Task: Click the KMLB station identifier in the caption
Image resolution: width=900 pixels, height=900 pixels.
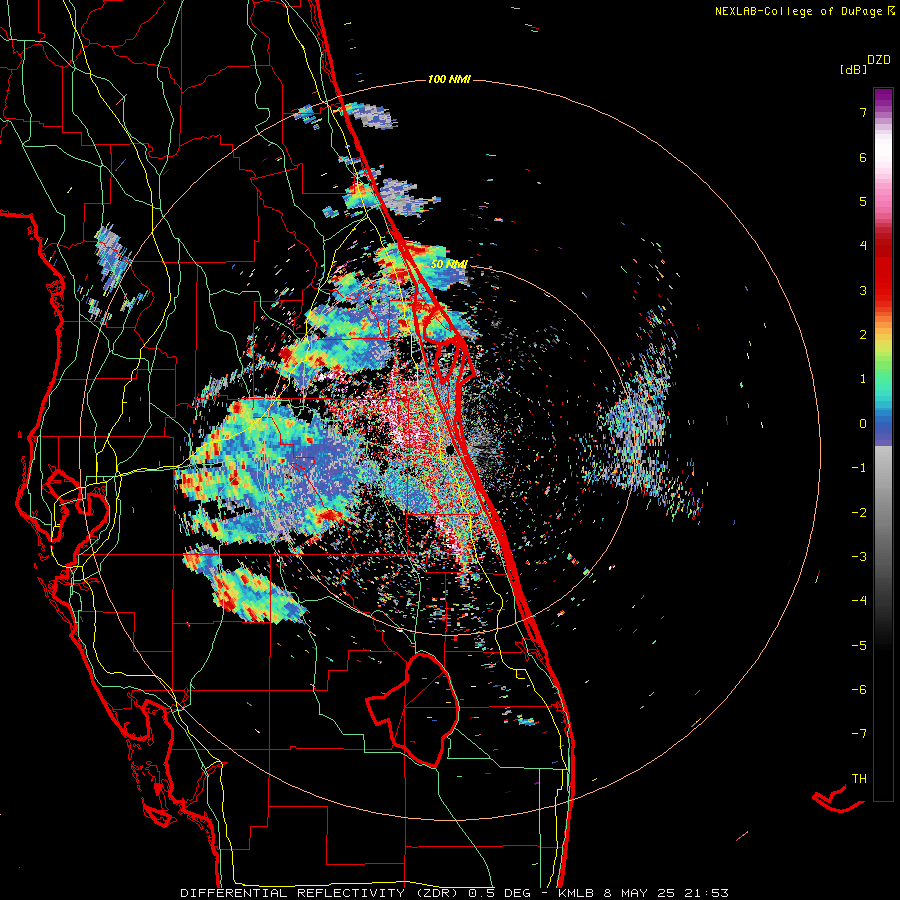Action: pyautogui.click(x=575, y=893)
